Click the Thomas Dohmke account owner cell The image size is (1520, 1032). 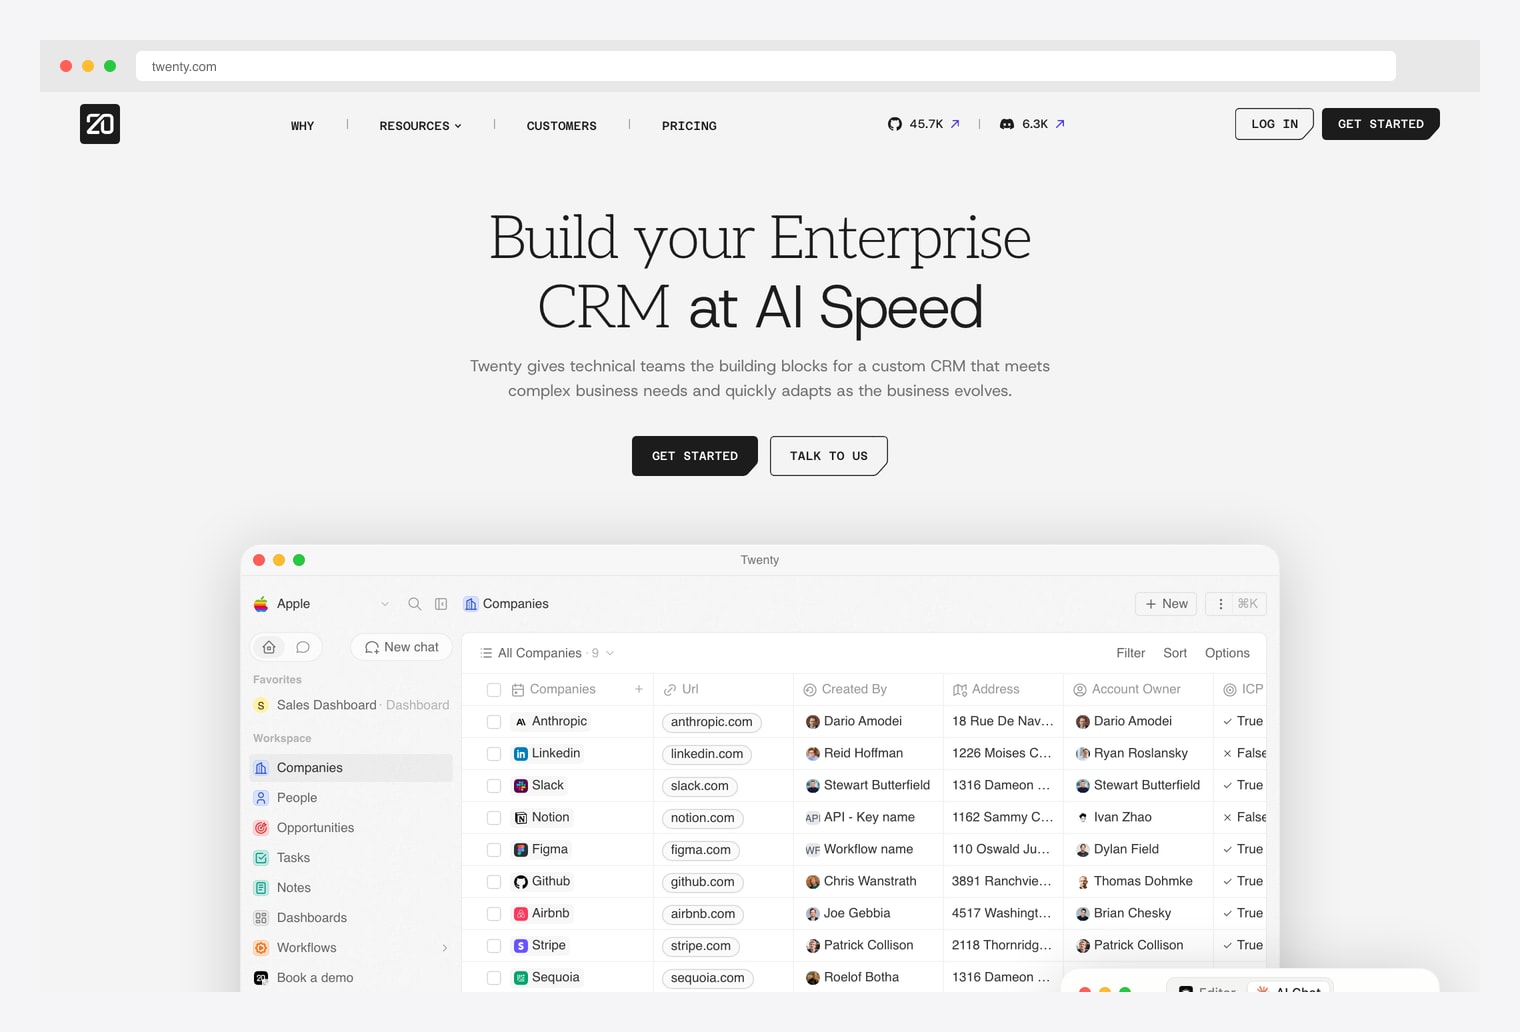1138,881
